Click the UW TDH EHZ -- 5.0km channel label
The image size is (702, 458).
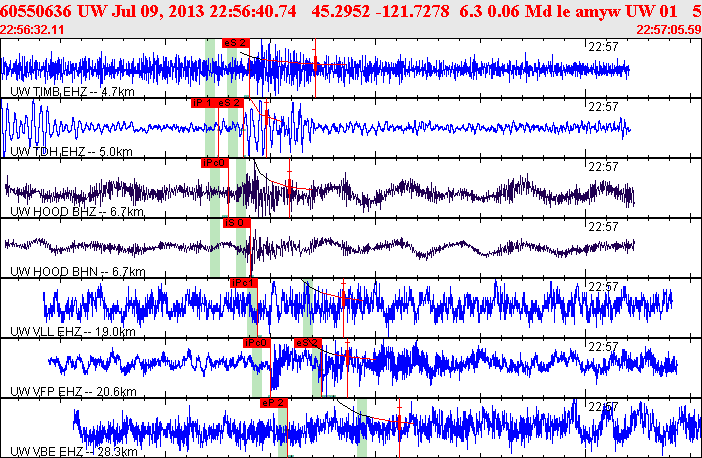click(x=71, y=152)
